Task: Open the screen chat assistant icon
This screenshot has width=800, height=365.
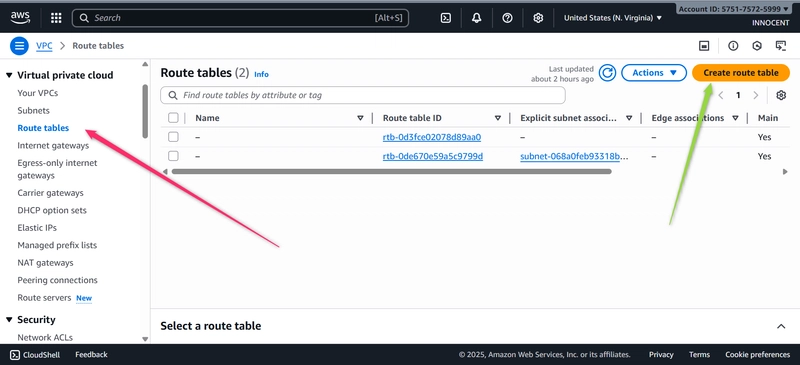Action: click(x=781, y=46)
